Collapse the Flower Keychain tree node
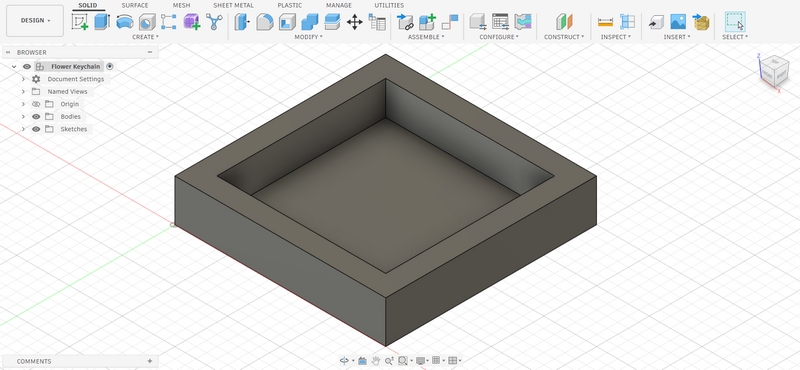This screenshot has width=800, height=370. point(14,67)
